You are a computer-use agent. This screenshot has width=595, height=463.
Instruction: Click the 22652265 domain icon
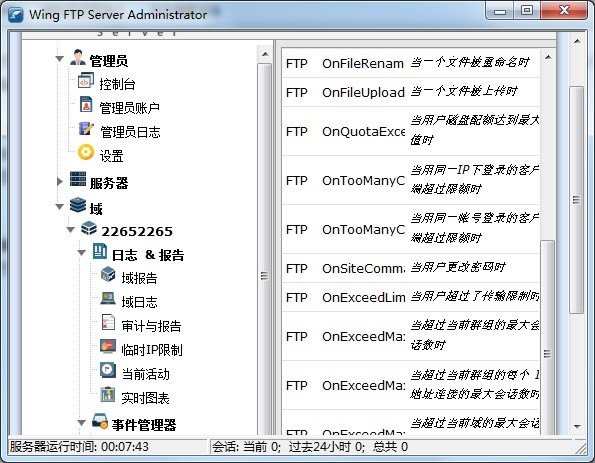click(89, 228)
